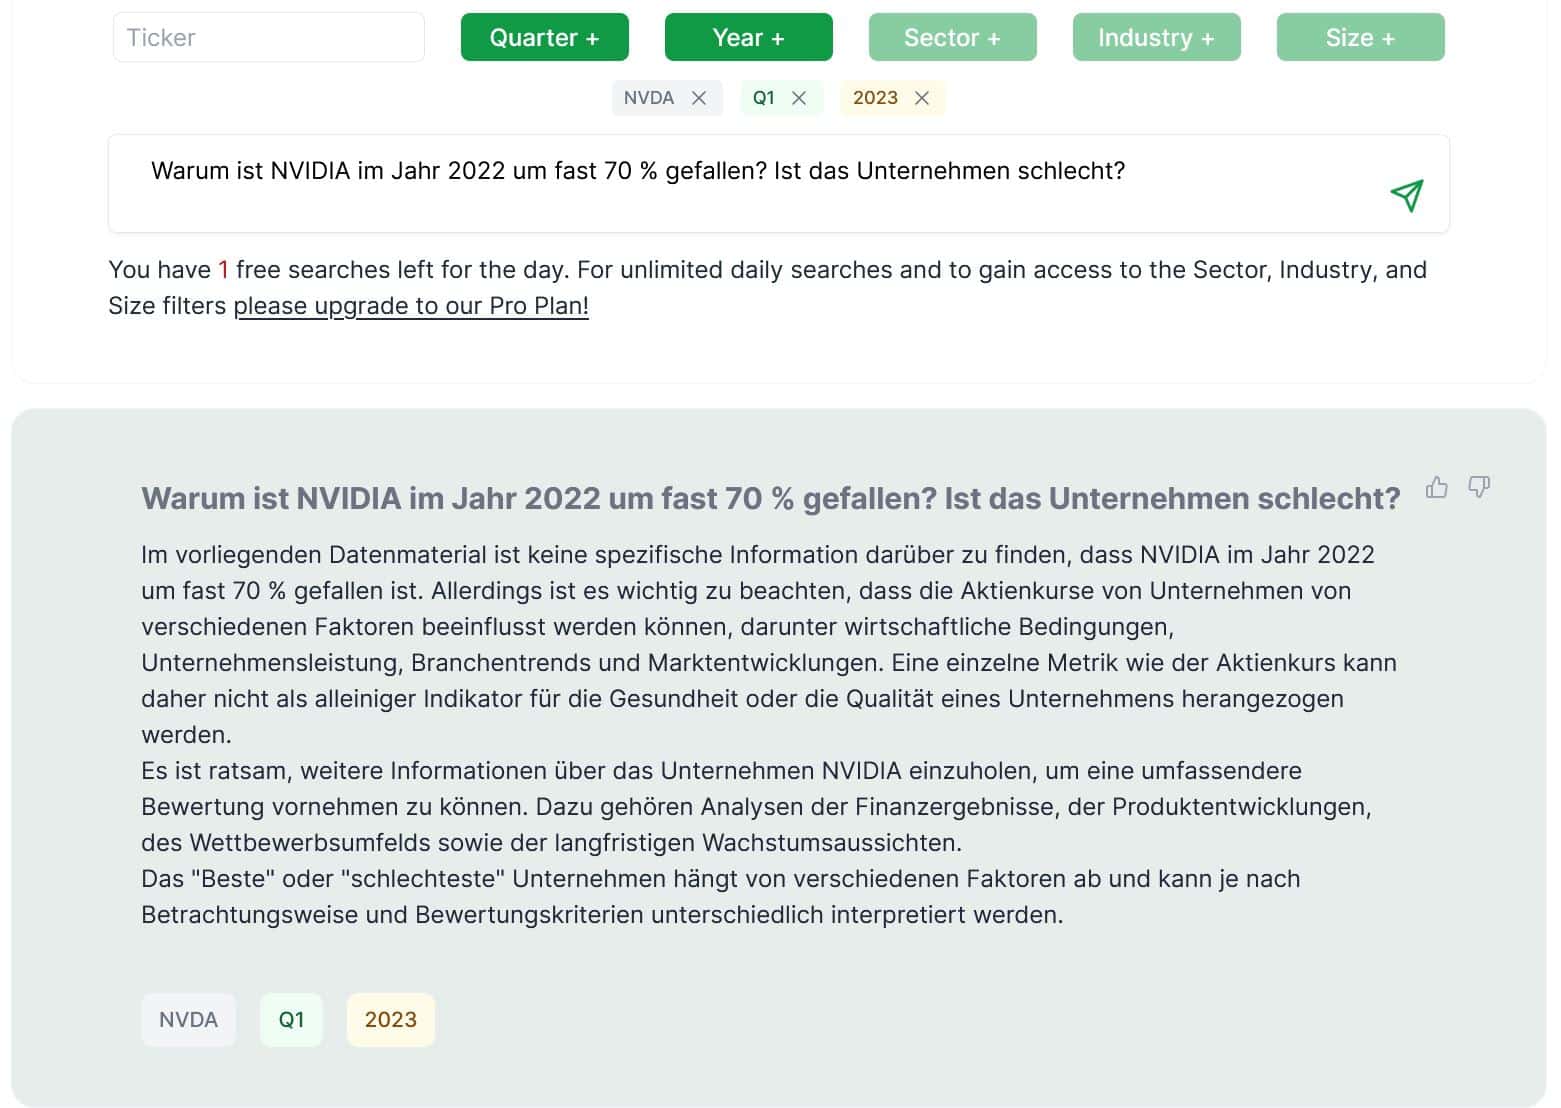Click the answer heading 'Warum ist NVIDIA im Jahr 2022'
This screenshot has width=1561, height=1108.
click(x=771, y=498)
